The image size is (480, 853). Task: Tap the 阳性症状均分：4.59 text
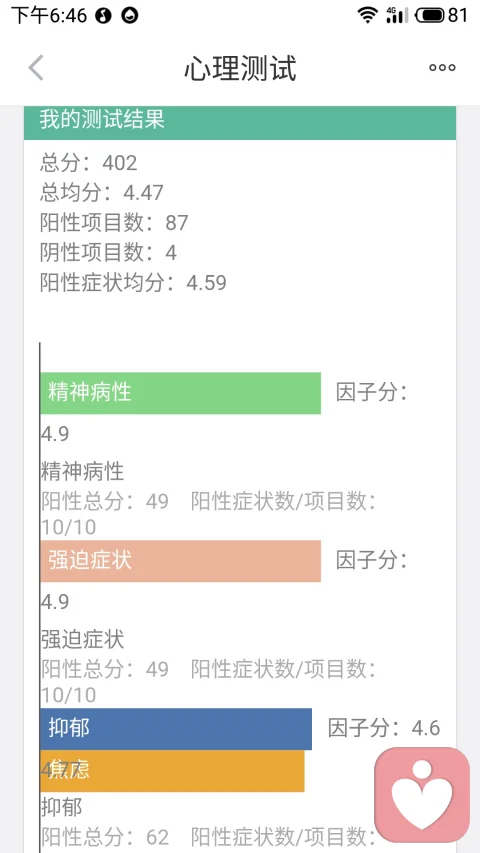click(x=133, y=282)
